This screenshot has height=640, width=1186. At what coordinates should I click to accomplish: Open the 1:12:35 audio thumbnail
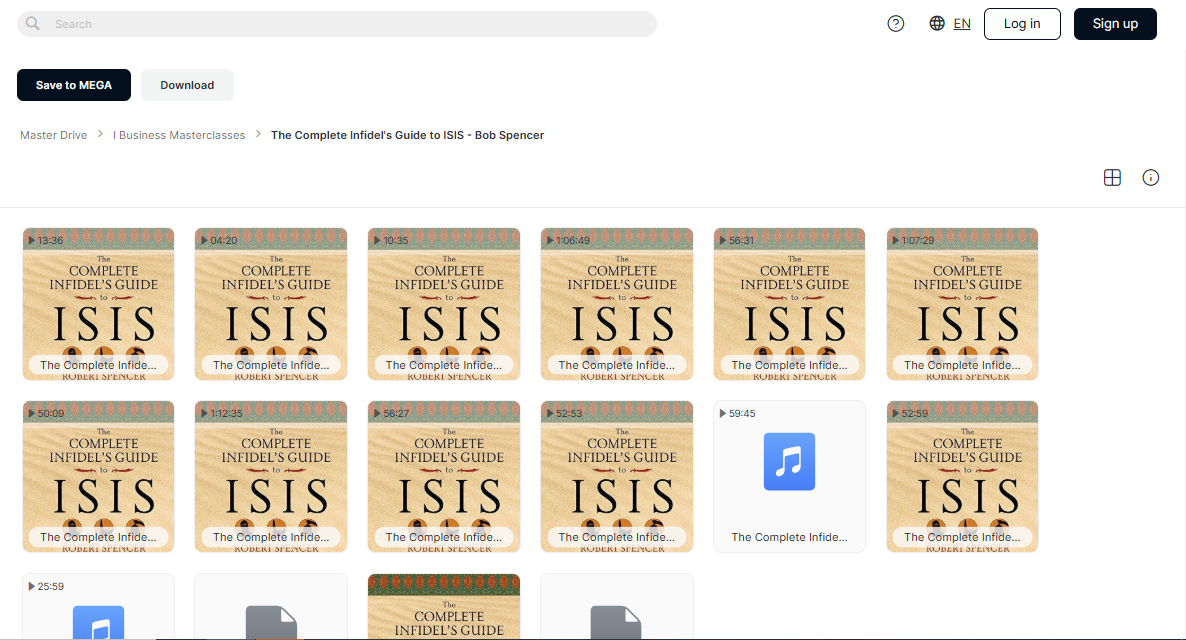[x=271, y=477]
